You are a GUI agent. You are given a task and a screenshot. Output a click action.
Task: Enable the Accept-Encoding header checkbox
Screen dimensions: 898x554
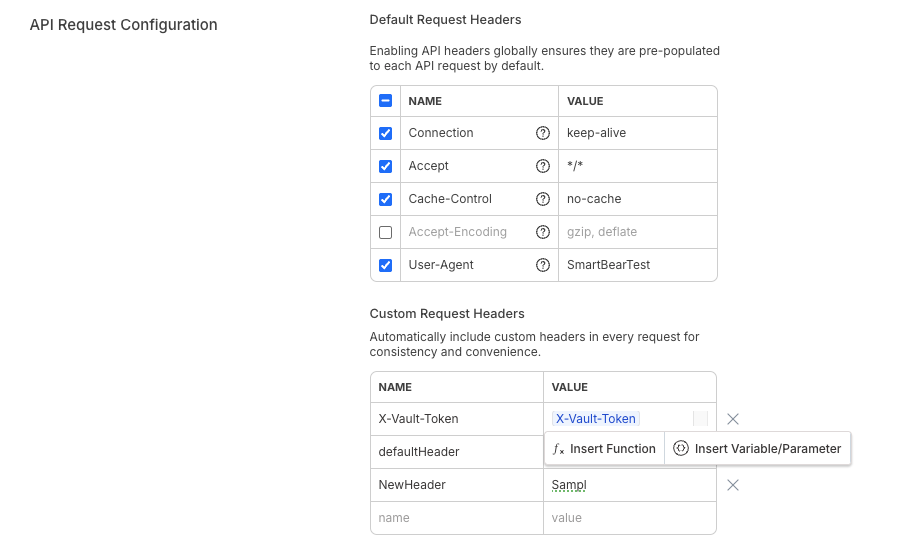(x=386, y=232)
